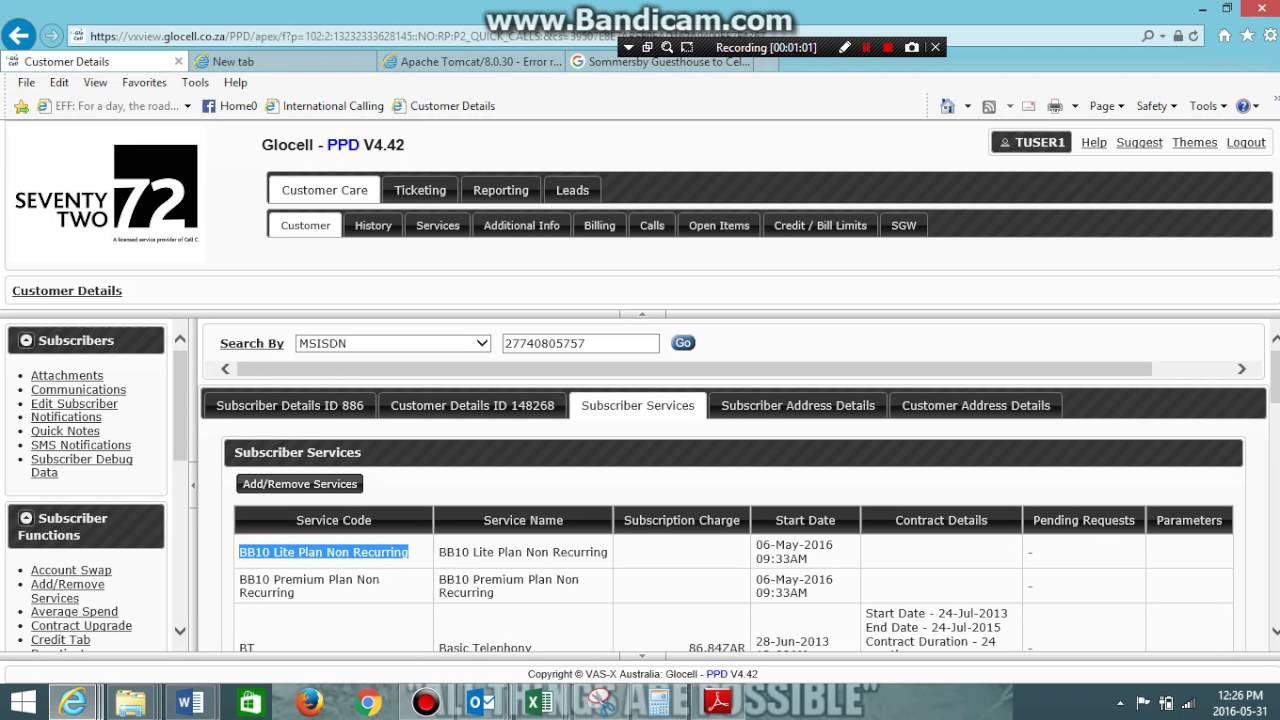
Task: Switch to the Ticketing tab
Action: (x=420, y=190)
